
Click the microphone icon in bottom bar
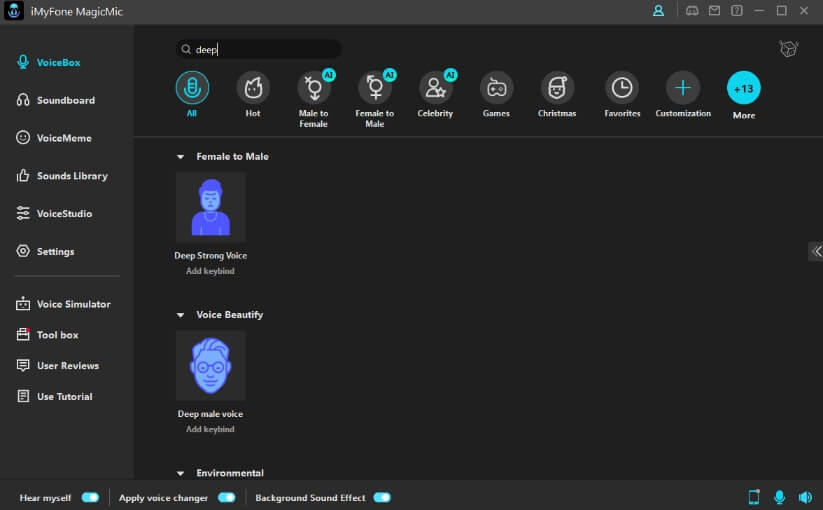tap(779, 497)
